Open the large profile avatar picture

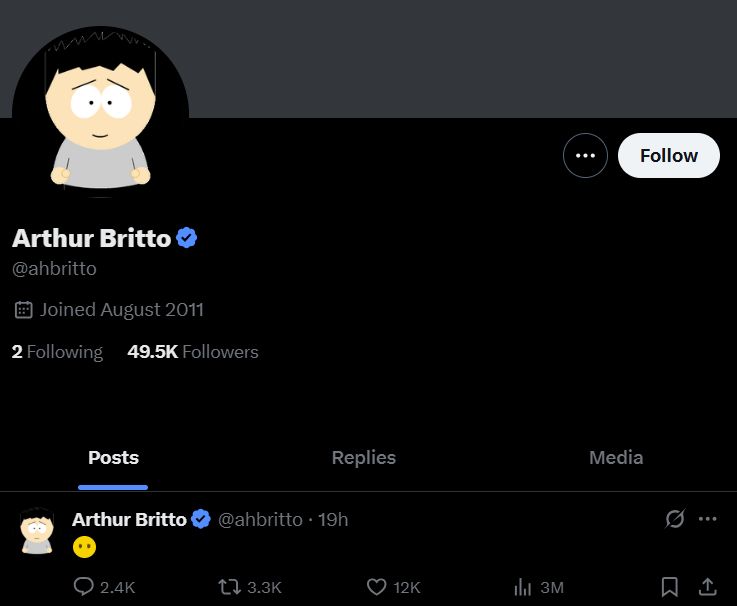(x=100, y=115)
